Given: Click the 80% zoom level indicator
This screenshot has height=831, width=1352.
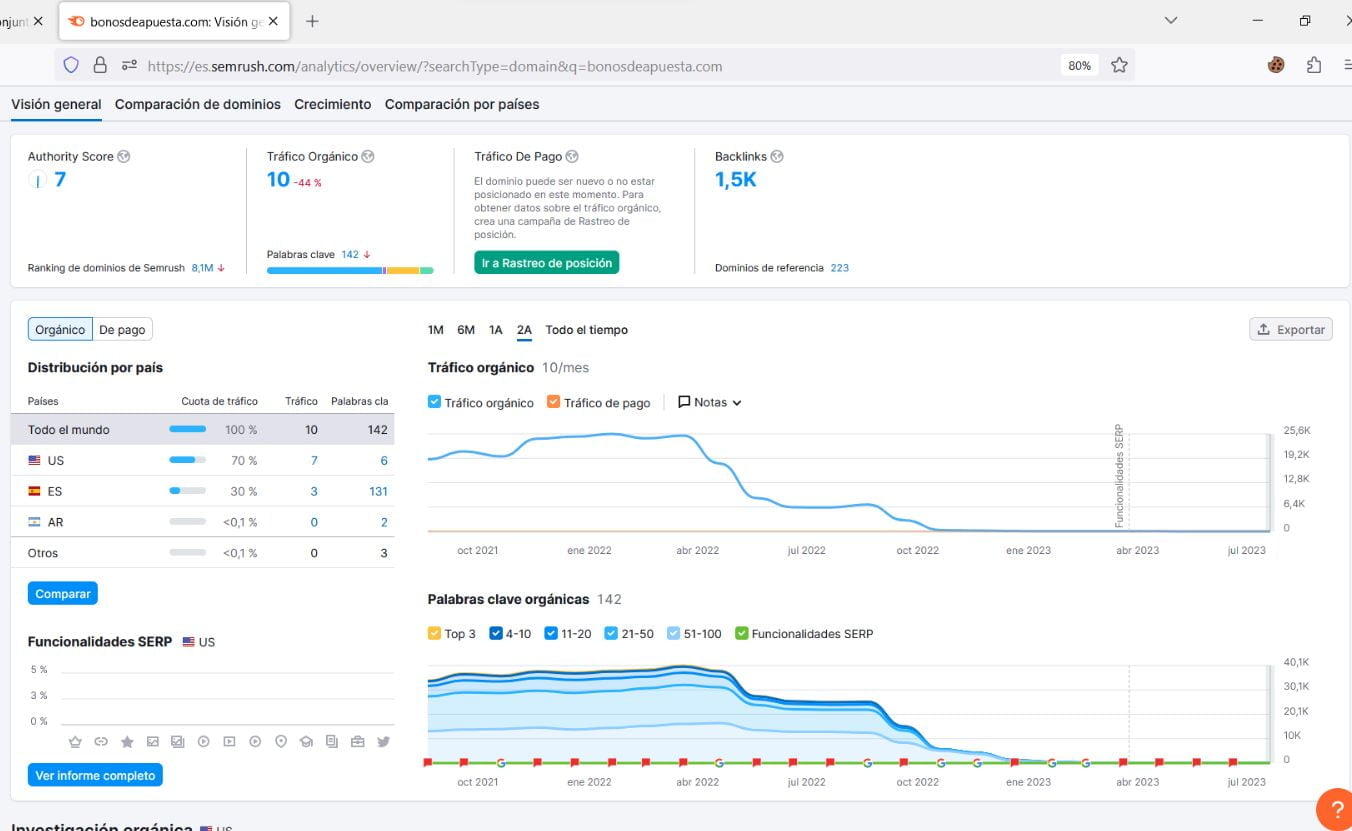Looking at the screenshot, I should (x=1079, y=65).
